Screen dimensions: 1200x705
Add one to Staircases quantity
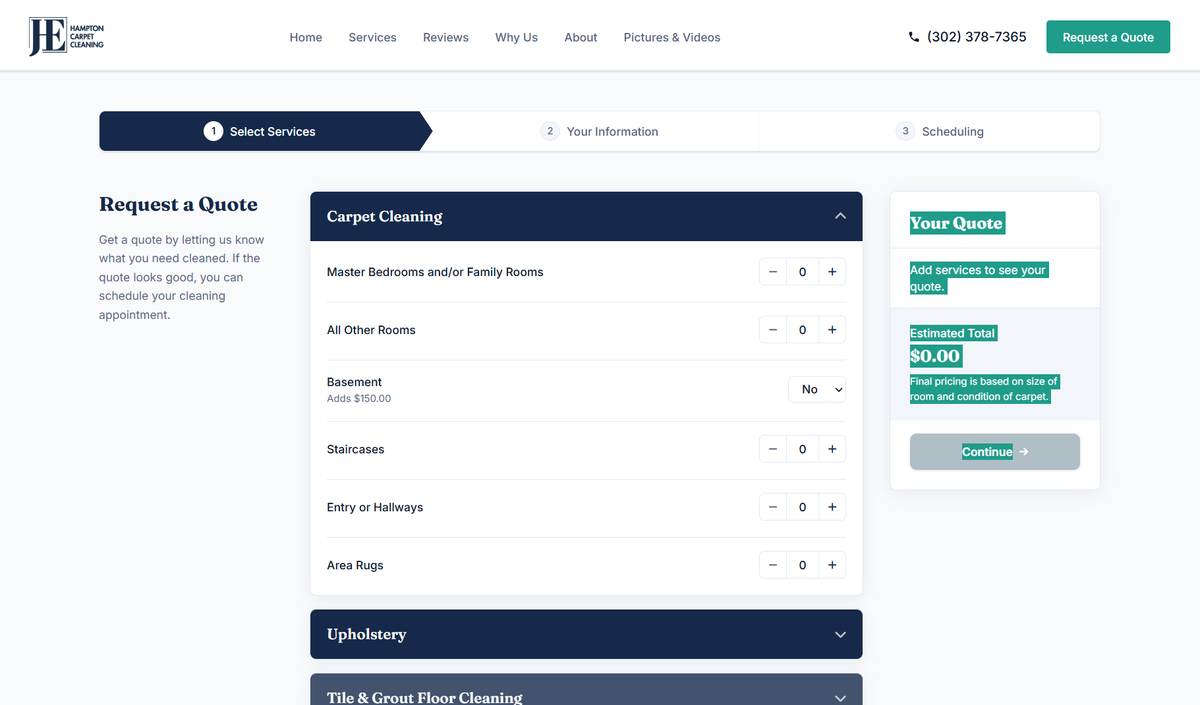(832, 449)
